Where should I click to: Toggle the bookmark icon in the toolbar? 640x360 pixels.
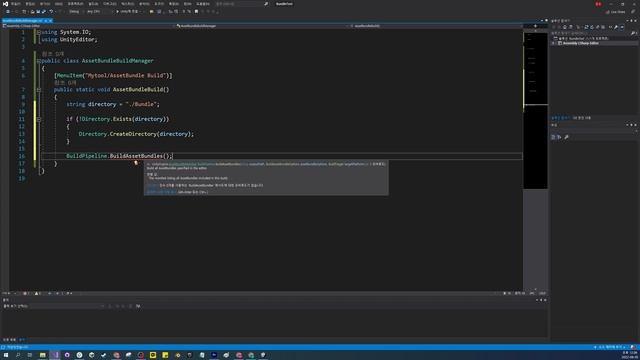pos(196,11)
